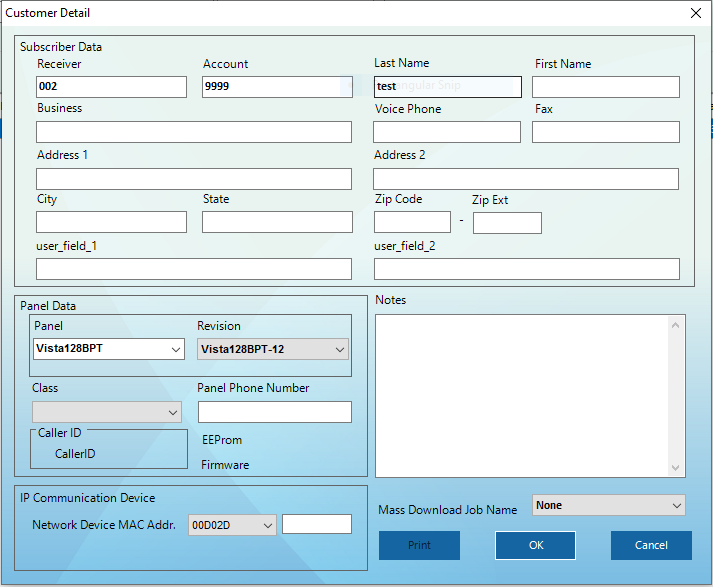Close the Customer Detail dialog
Viewport: 713px width, 587px height.
(696, 13)
